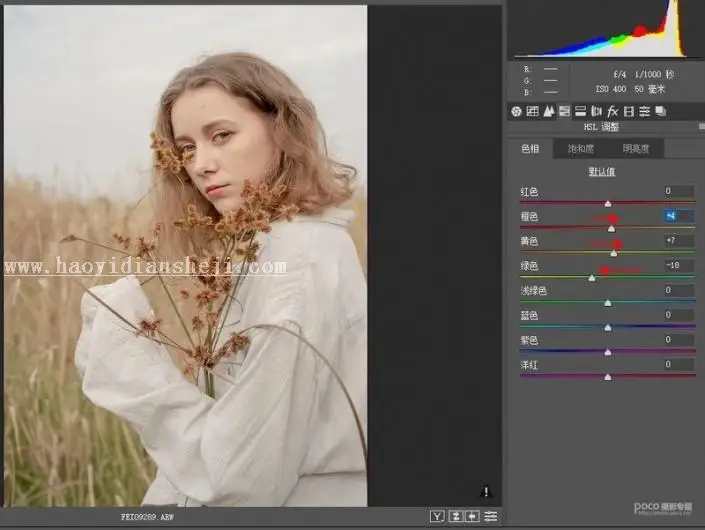Click the 50 毫米 focal length readout
Screen dimensions: 705x530
649,89
